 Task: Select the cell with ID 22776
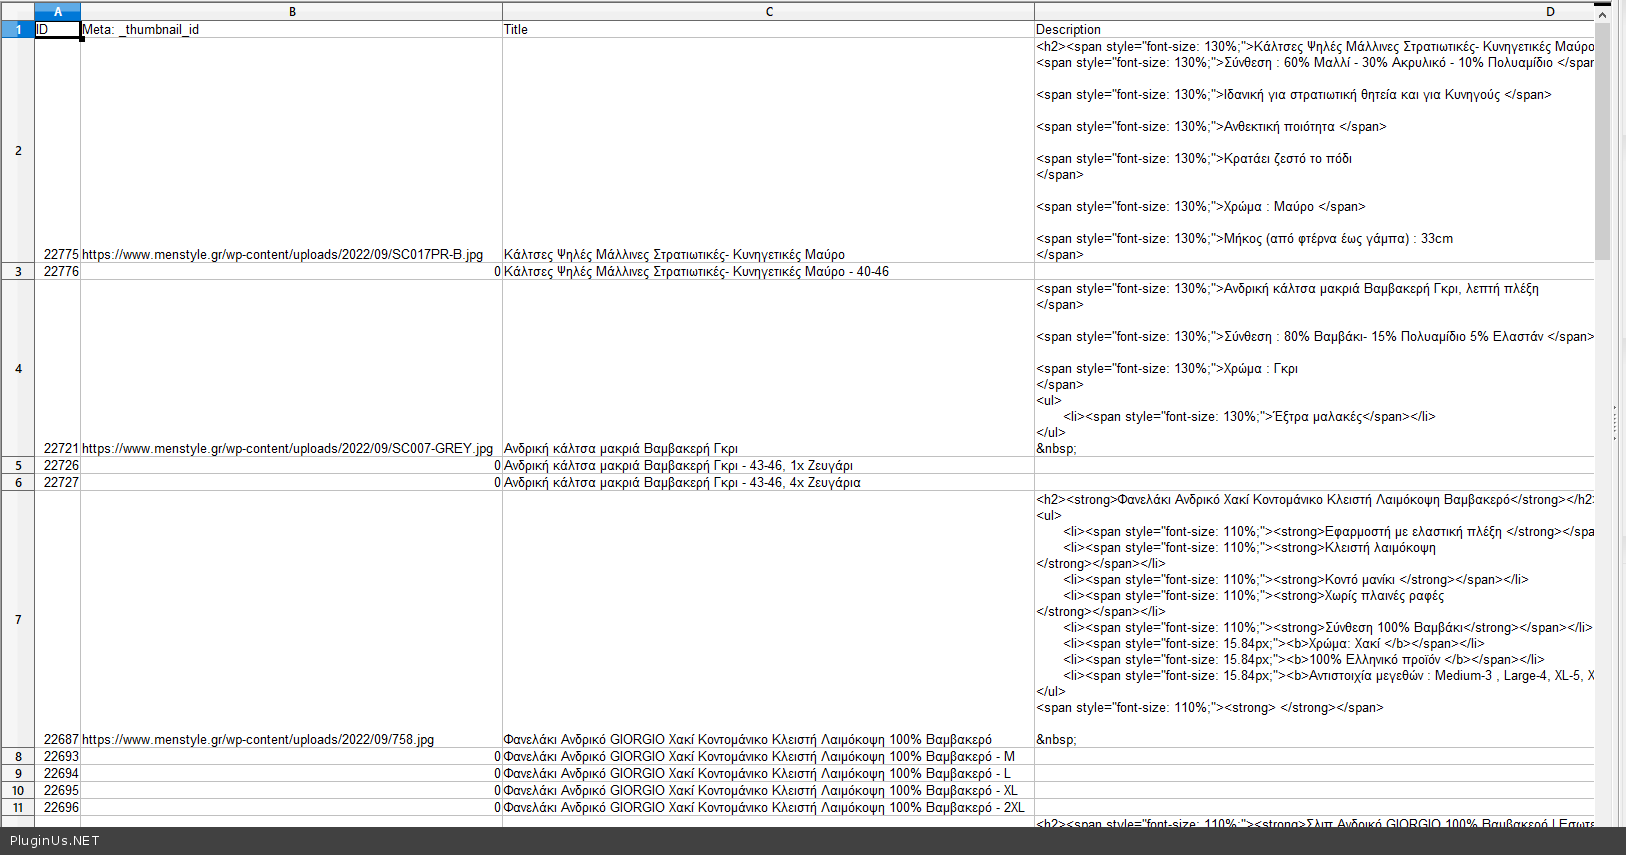coord(58,272)
